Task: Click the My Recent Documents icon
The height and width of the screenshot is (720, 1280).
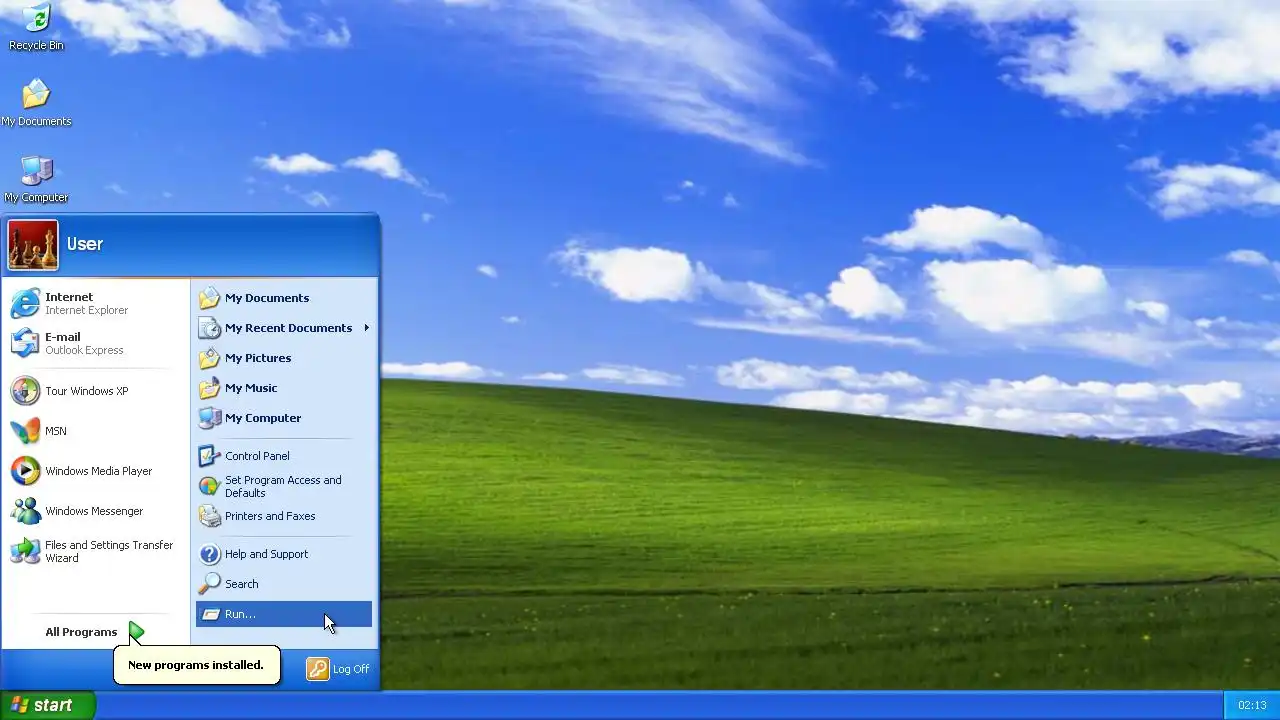Action: tap(209, 328)
